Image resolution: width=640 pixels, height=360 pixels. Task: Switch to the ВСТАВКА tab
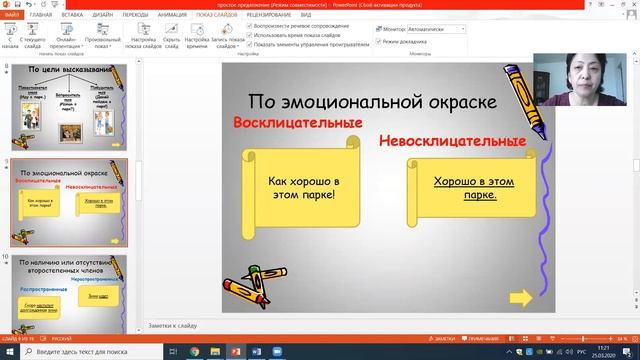[x=72, y=15]
